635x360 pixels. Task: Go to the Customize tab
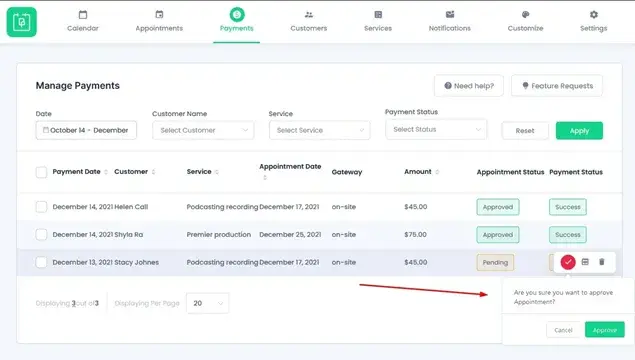pyautogui.click(x=525, y=21)
